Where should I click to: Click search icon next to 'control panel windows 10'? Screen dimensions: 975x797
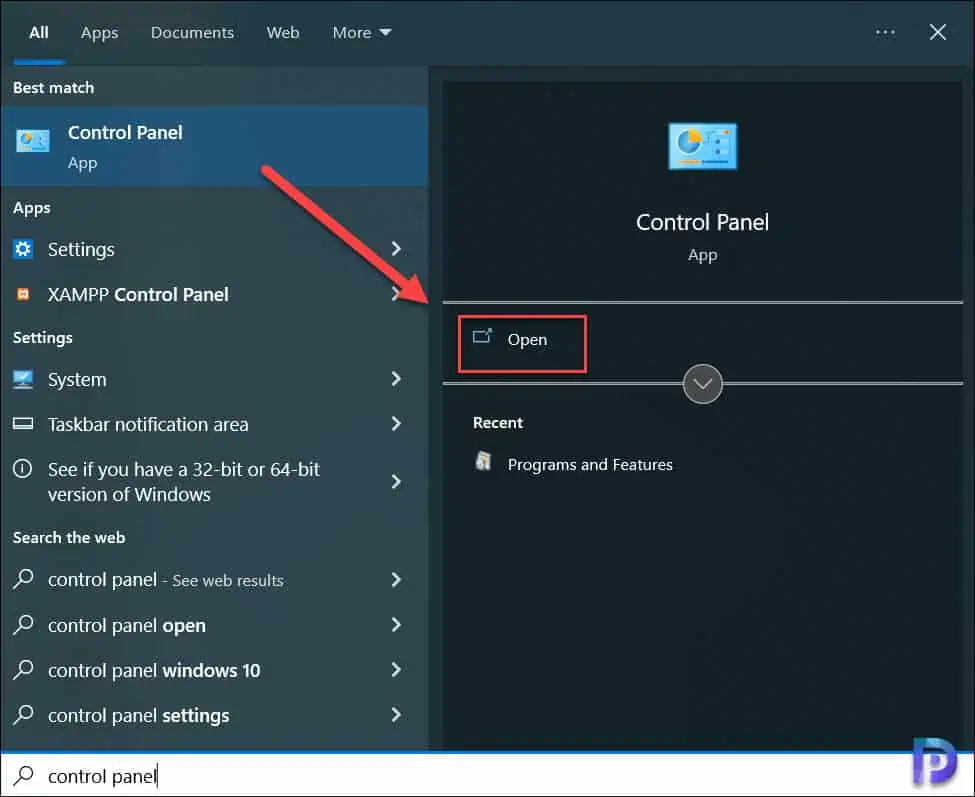click(24, 670)
